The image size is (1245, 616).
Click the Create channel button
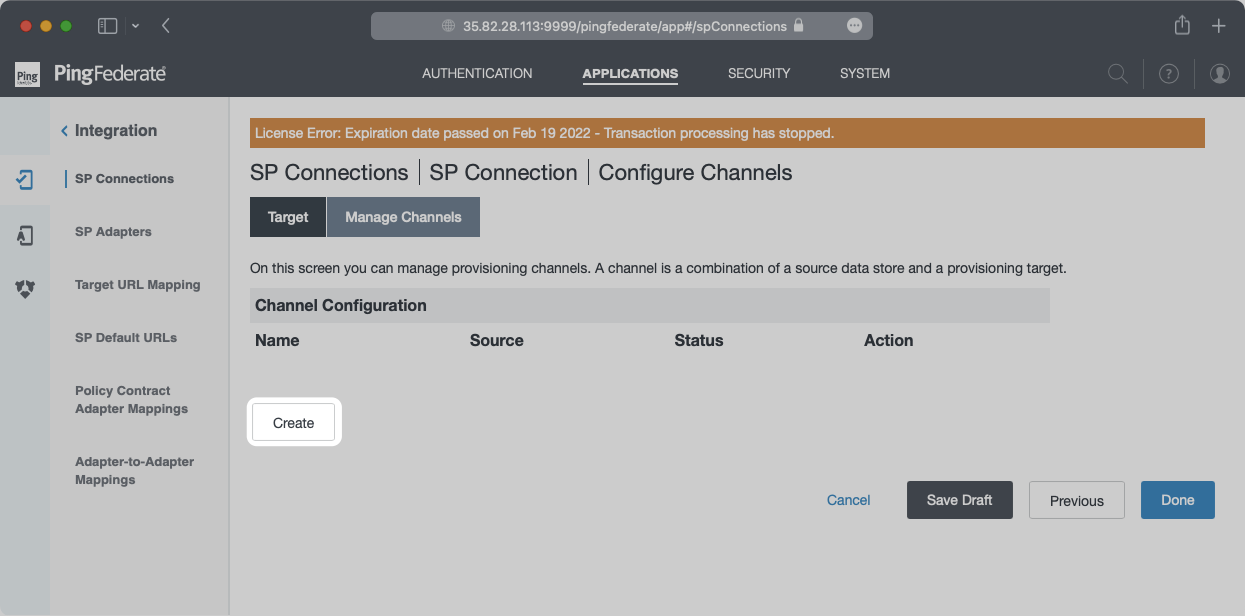point(293,423)
